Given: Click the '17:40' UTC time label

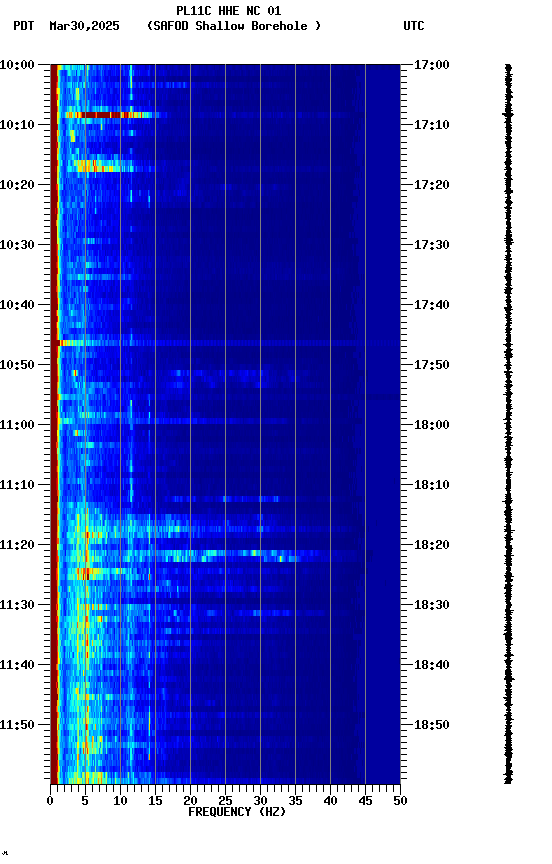Looking at the screenshot, I should pos(432,305).
